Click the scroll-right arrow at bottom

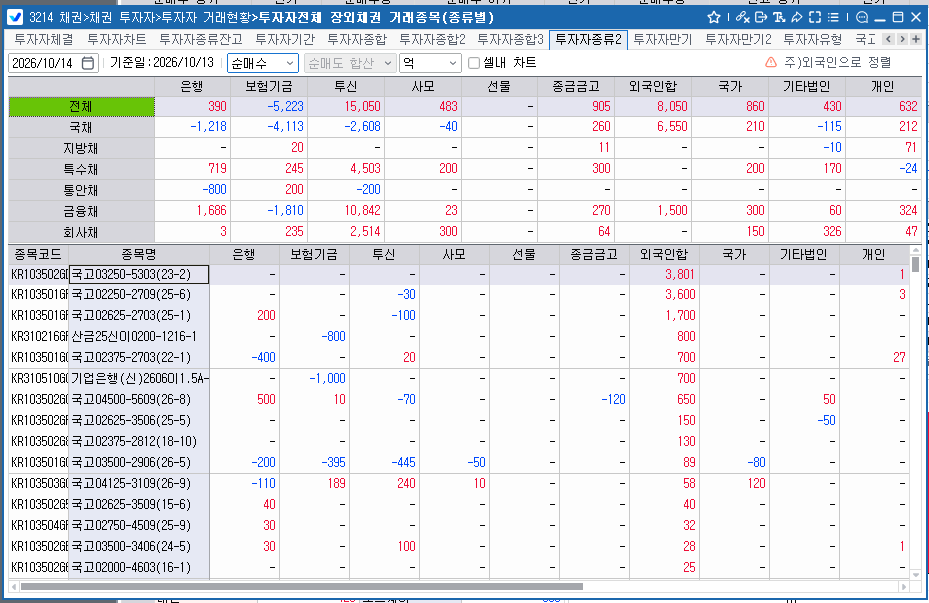tap(904, 586)
